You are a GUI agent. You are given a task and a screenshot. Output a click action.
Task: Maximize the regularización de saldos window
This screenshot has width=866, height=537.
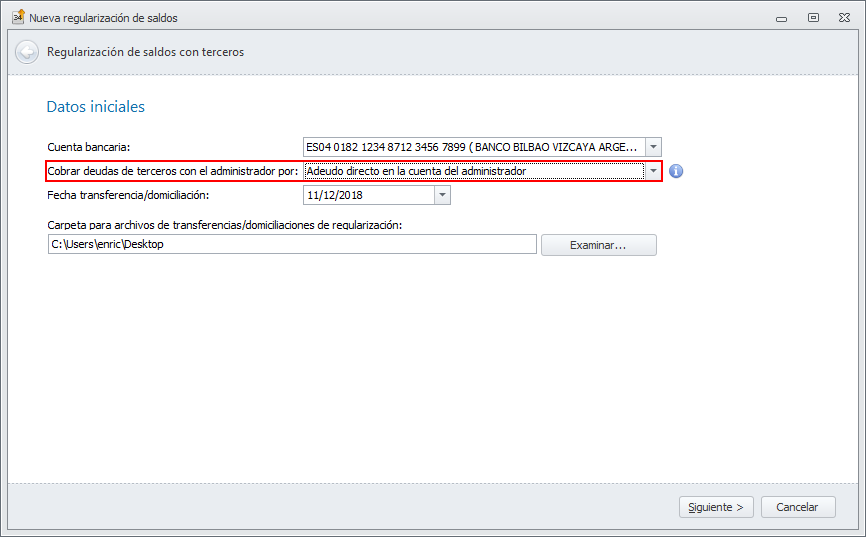(x=813, y=17)
